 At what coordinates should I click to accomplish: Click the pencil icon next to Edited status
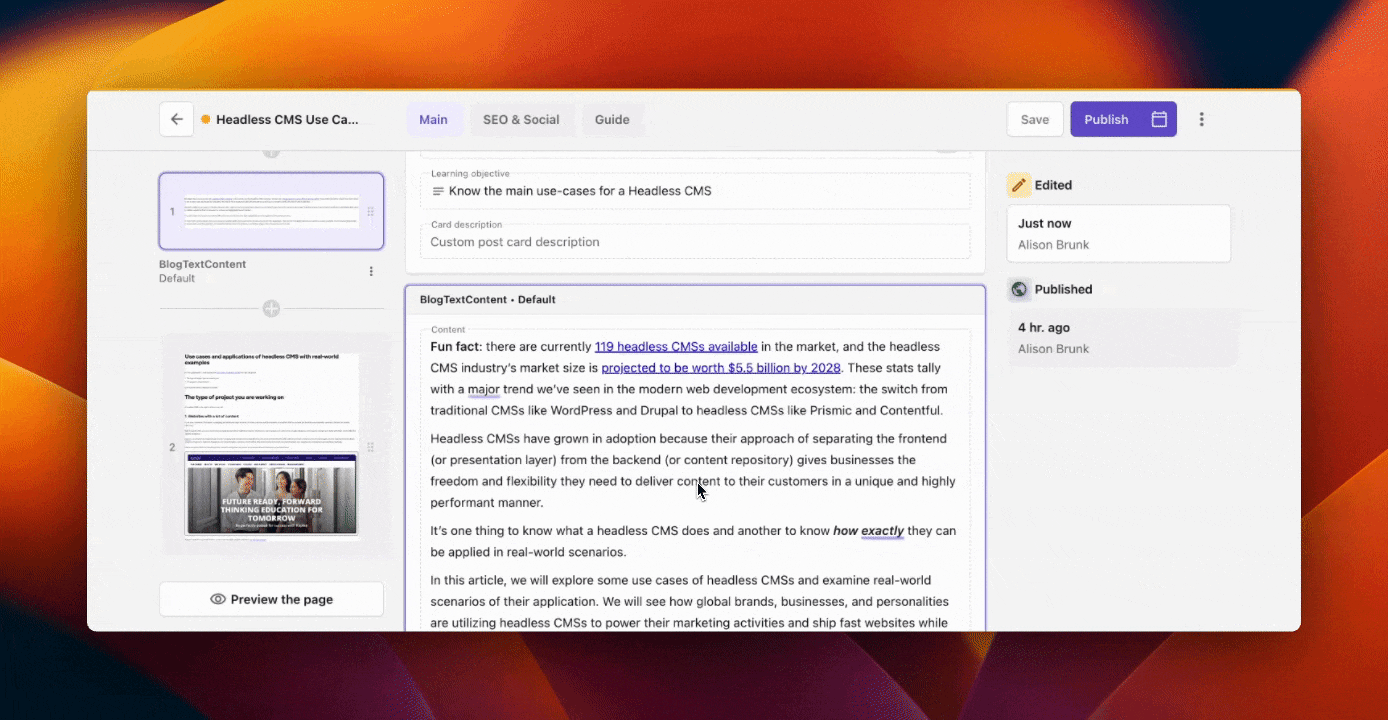[1018, 184]
